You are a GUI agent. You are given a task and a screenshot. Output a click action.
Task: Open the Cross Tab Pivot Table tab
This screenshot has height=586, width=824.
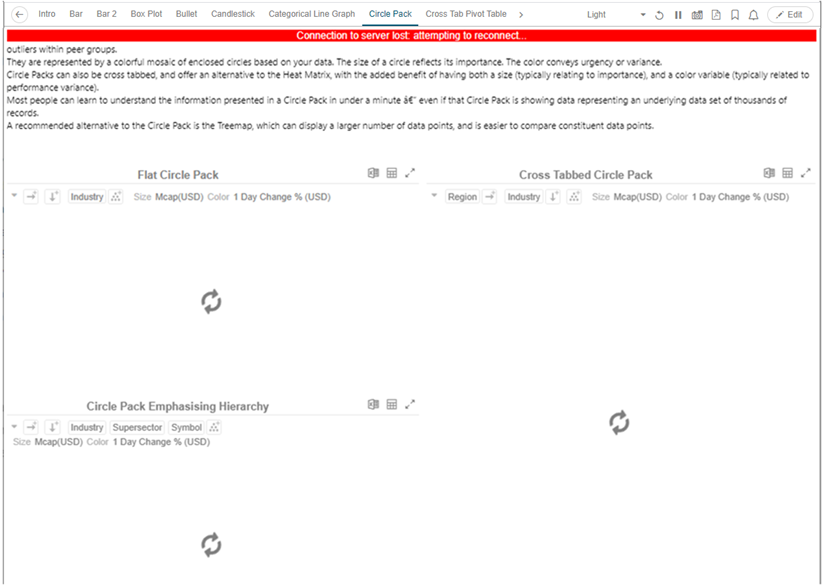tap(466, 14)
